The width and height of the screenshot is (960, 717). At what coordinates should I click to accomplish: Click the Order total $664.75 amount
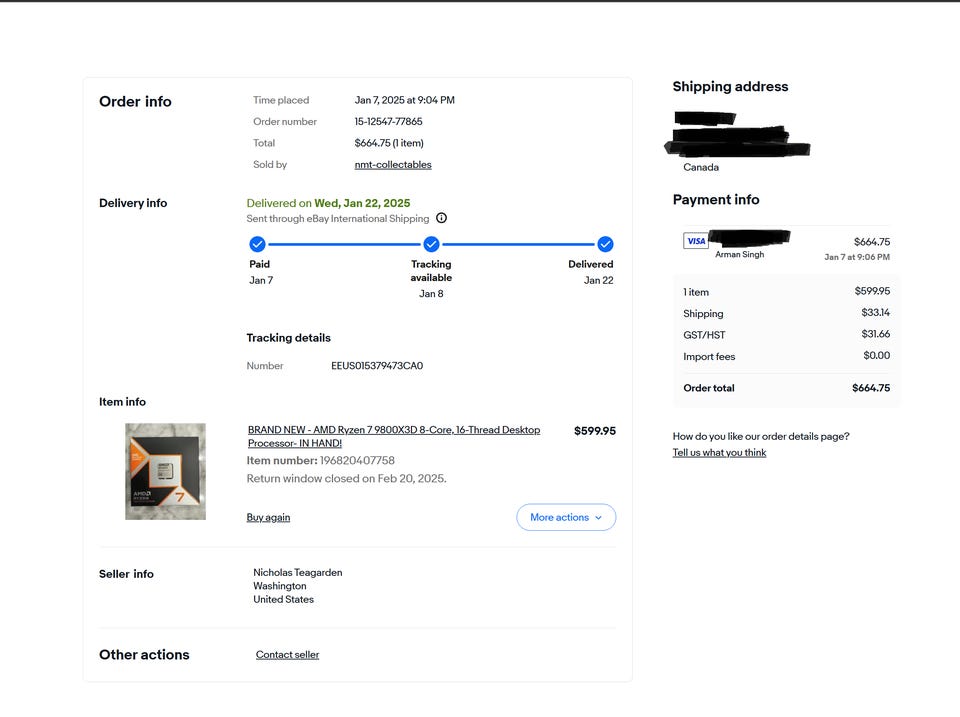[871, 388]
